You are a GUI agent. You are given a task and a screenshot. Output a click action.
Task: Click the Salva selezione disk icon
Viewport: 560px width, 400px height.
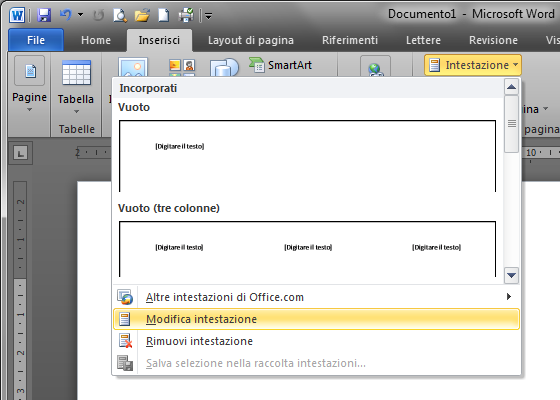[x=125, y=363]
